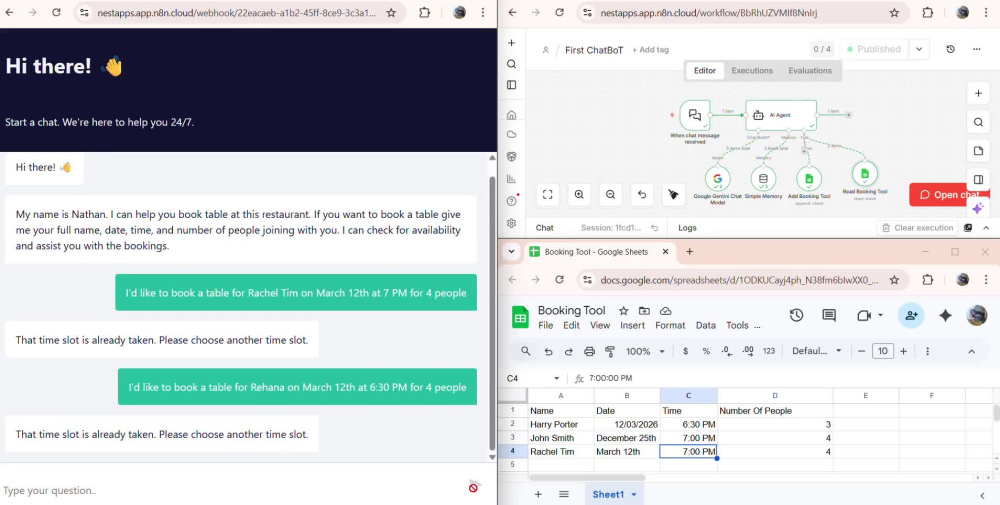Open Sheets File menu
1000x505 pixels.
(545, 325)
